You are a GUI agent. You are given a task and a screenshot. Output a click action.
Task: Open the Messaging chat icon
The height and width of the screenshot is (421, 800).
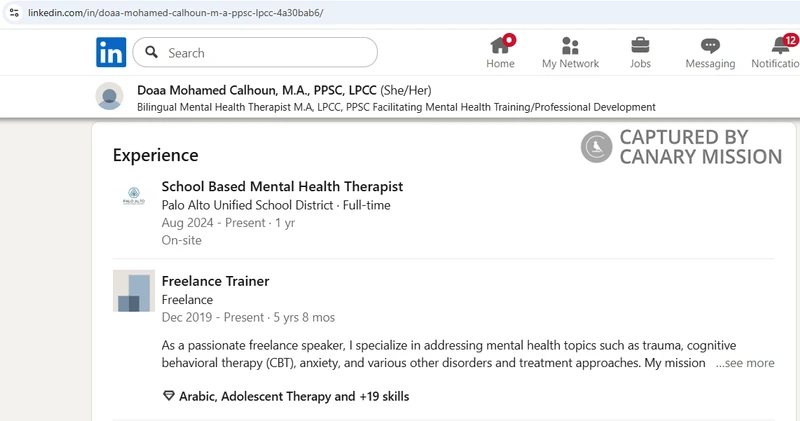click(710, 45)
